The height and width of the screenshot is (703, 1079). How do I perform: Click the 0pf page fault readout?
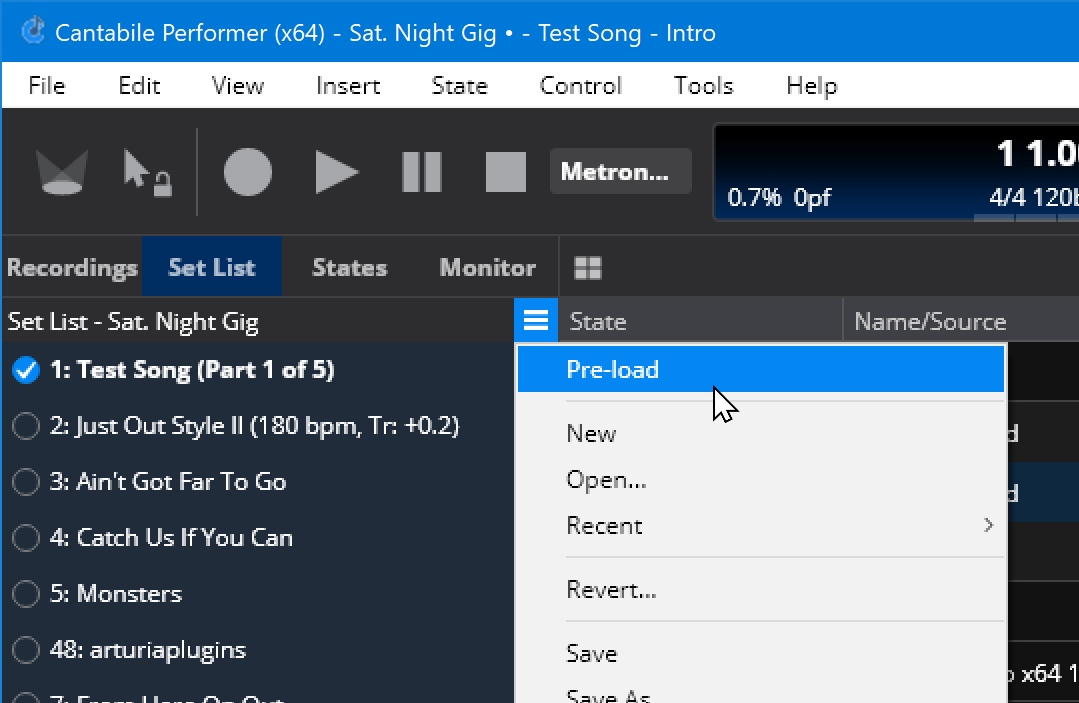click(x=813, y=198)
